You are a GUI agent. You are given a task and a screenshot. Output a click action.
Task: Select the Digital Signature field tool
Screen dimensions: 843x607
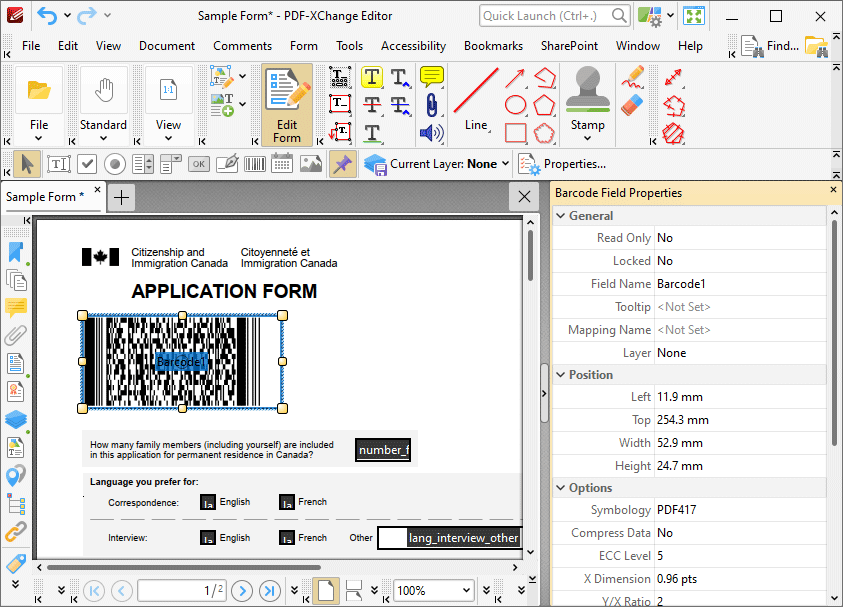[227, 164]
